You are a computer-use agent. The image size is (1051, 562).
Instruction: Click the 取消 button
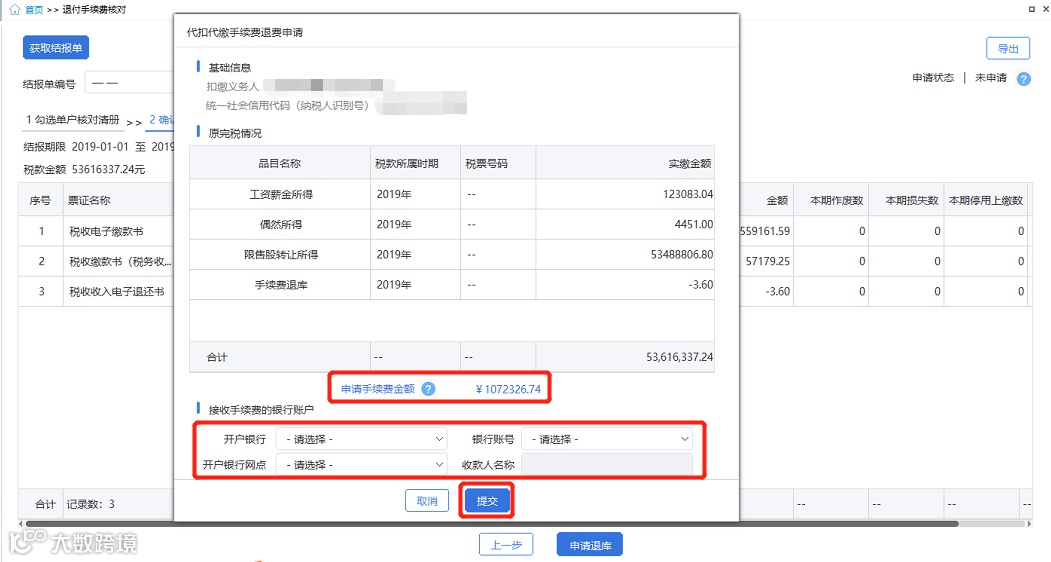(427, 501)
